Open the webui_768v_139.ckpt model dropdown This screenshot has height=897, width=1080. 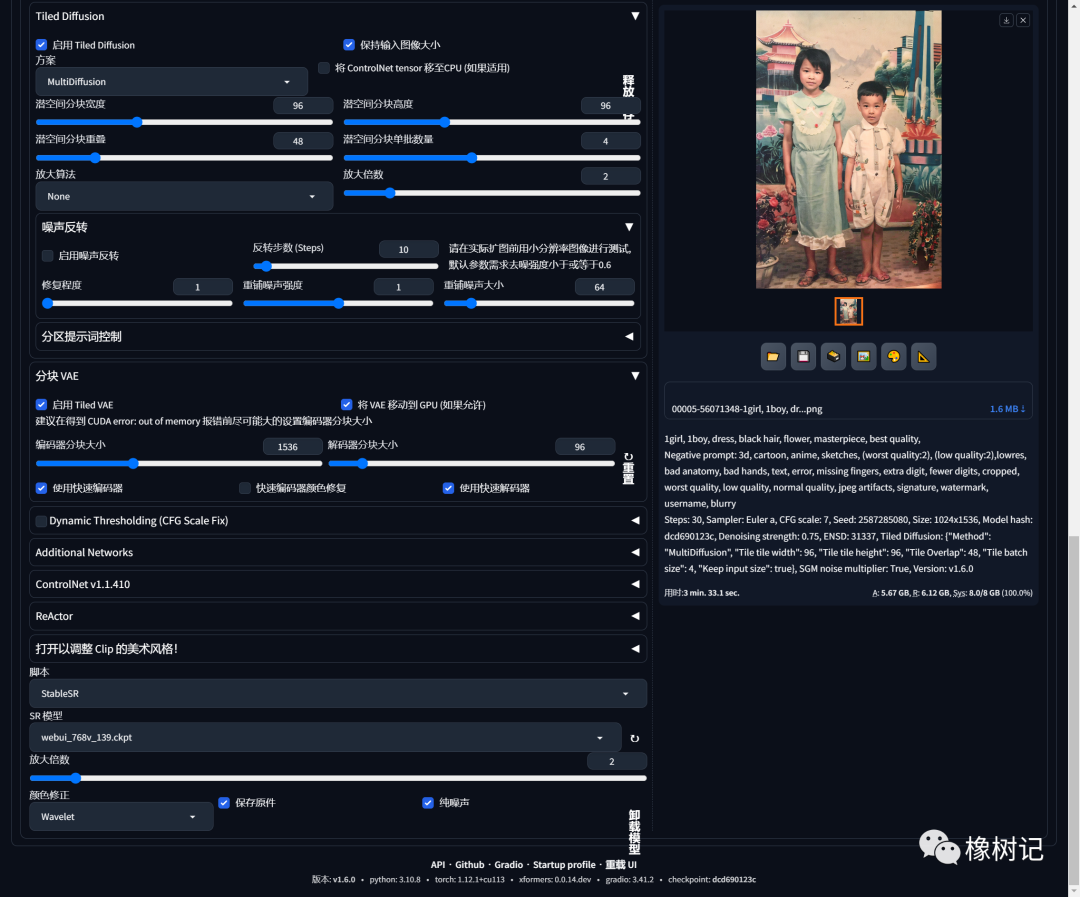pos(325,737)
